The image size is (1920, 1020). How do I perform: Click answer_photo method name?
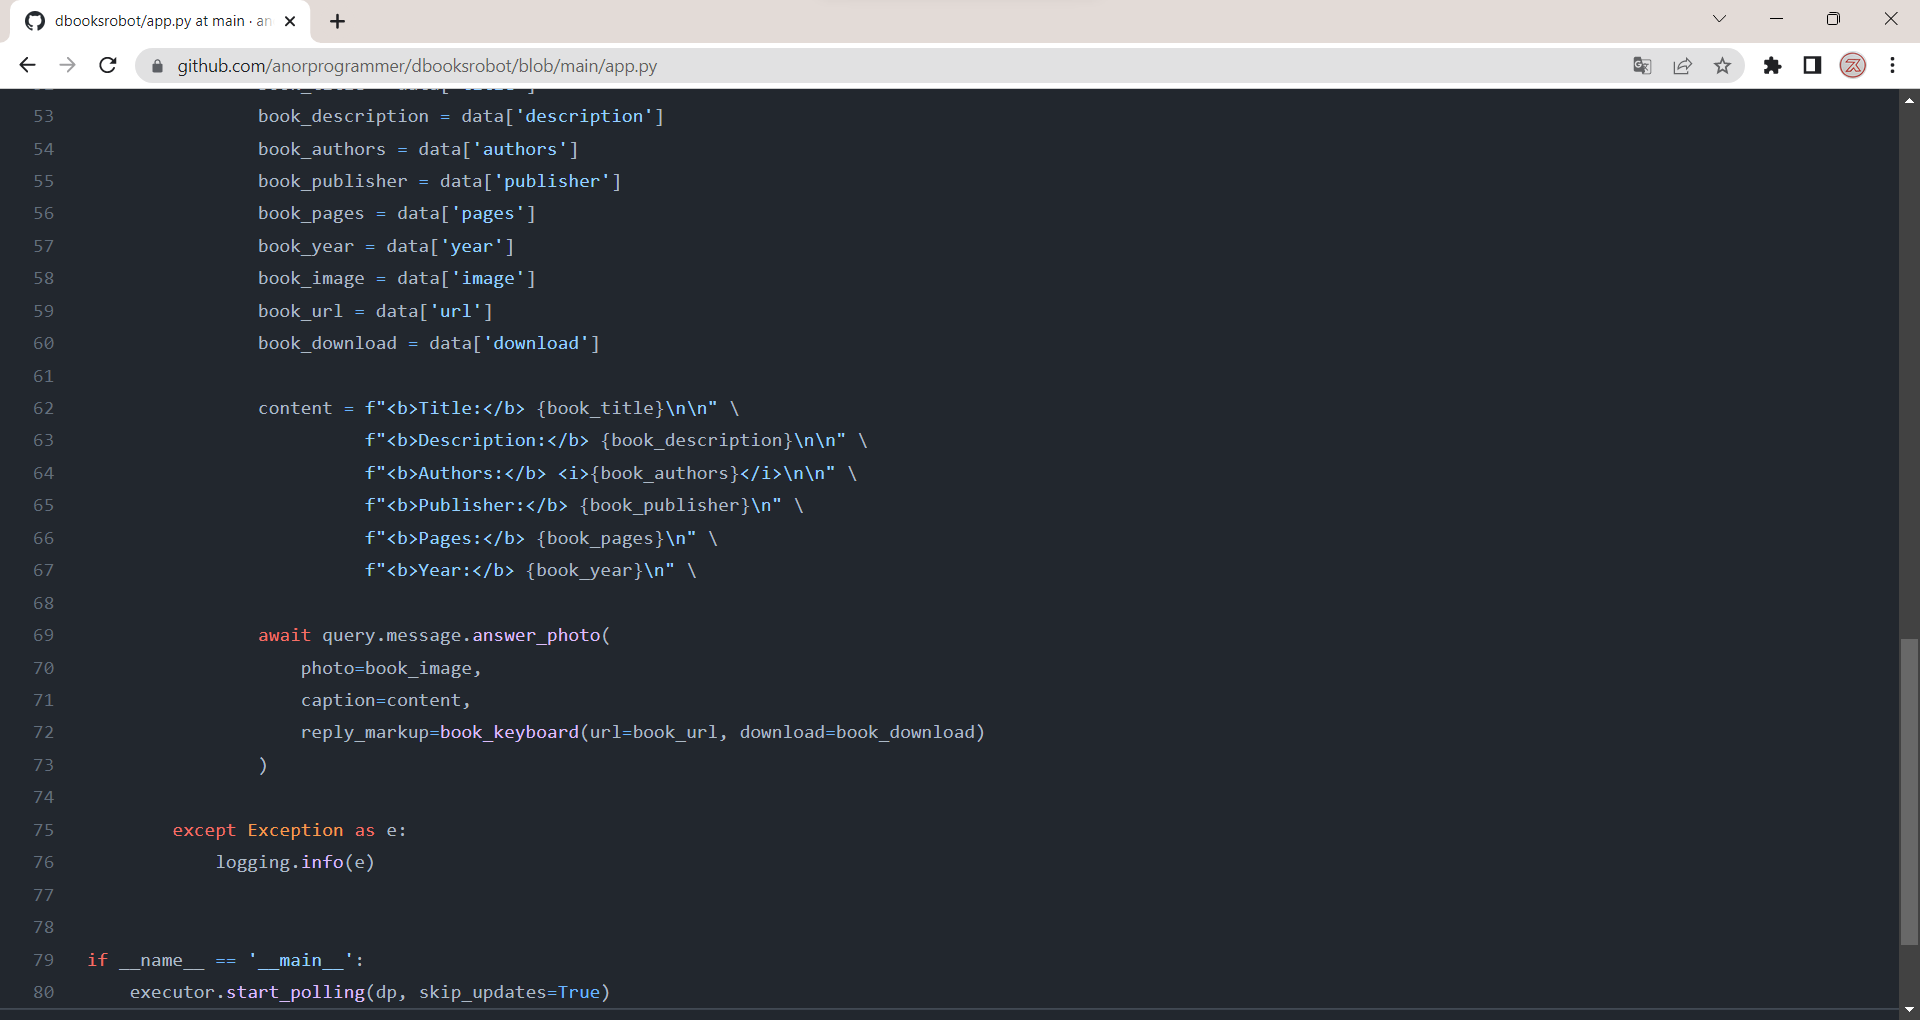[x=536, y=635]
